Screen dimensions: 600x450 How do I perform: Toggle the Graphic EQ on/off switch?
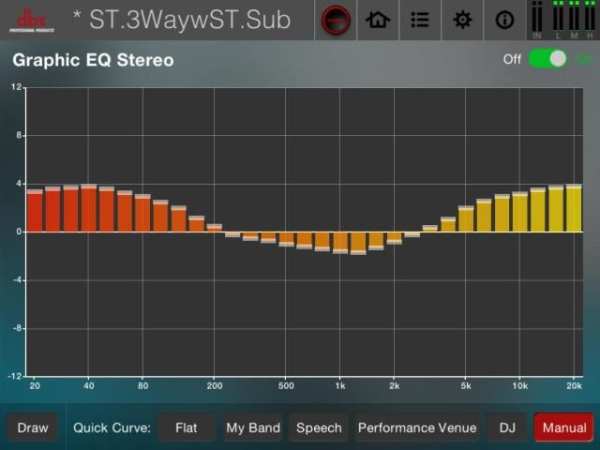pyautogui.click(x=547, y=59)
